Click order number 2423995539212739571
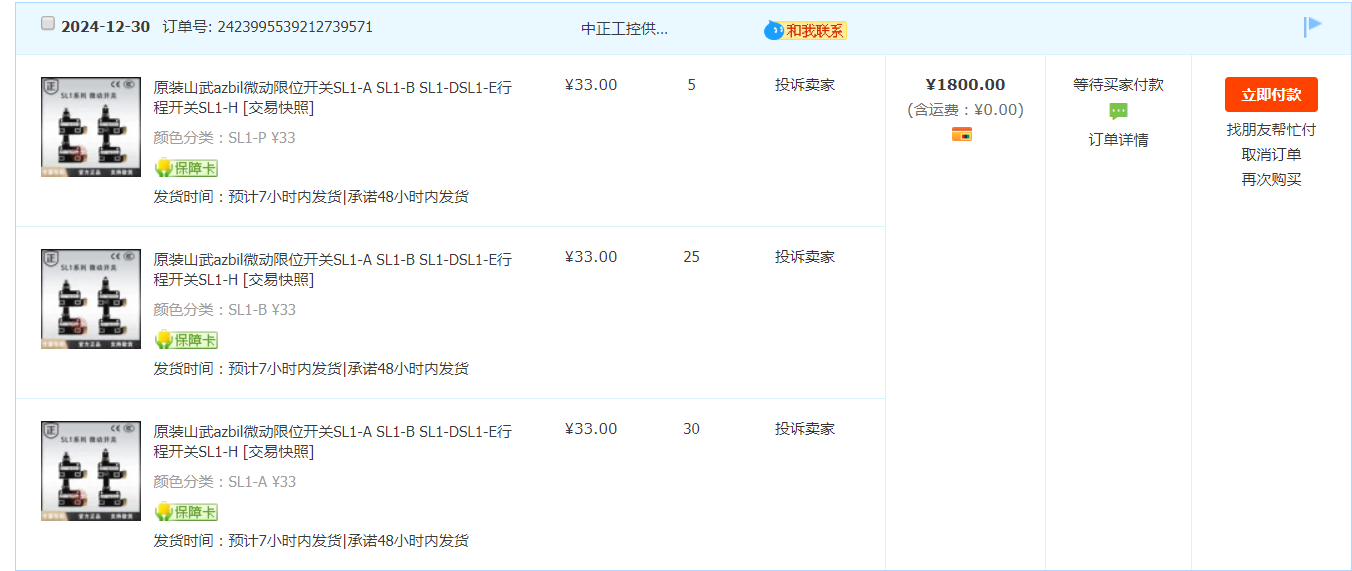This screenshot has width=1352, height=571. [x=295, y=27]
